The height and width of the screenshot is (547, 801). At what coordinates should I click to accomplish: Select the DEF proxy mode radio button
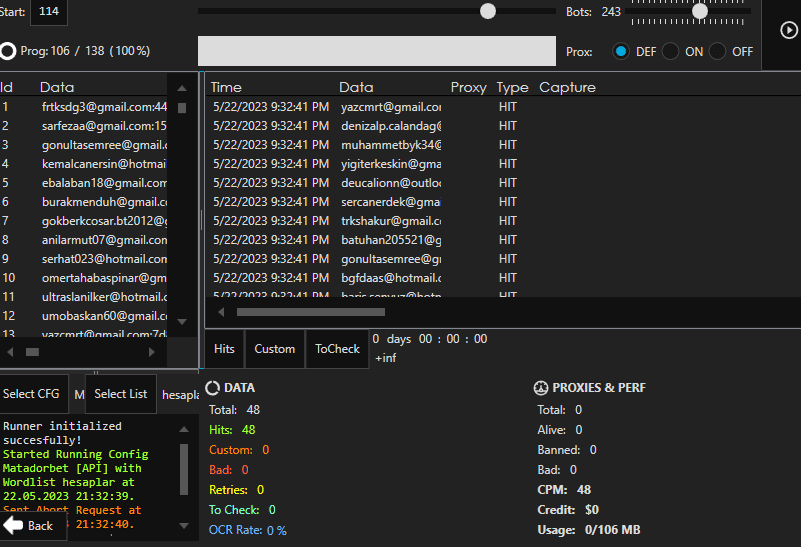tap(621, 51)
